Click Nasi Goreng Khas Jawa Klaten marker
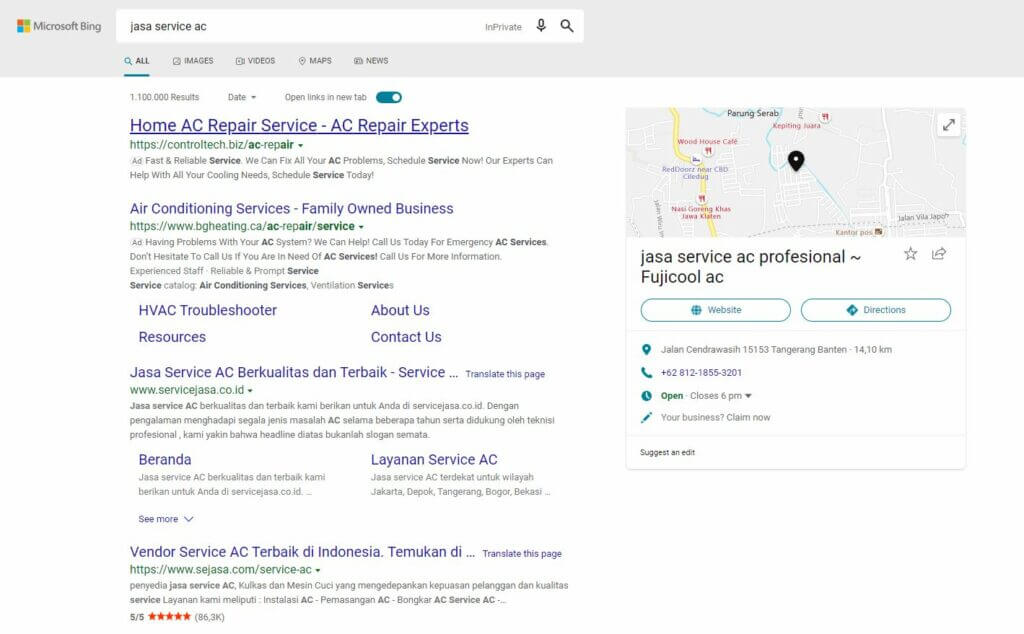Image resolution: width=1024 pixels, height=634 pixels. click(701, 198)
